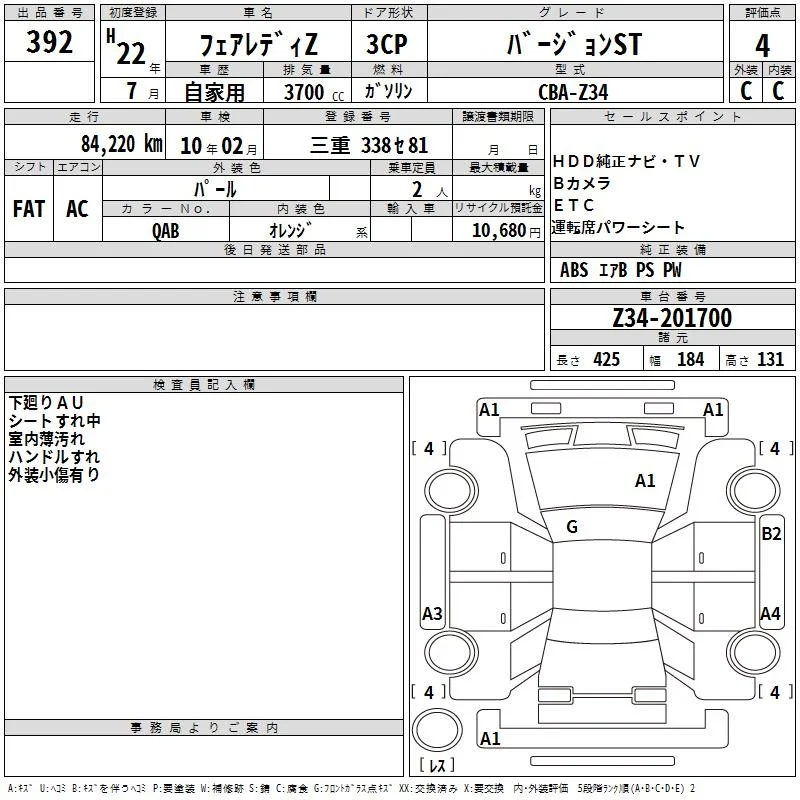Select inspector note 下廻りAU

point(45,403)
